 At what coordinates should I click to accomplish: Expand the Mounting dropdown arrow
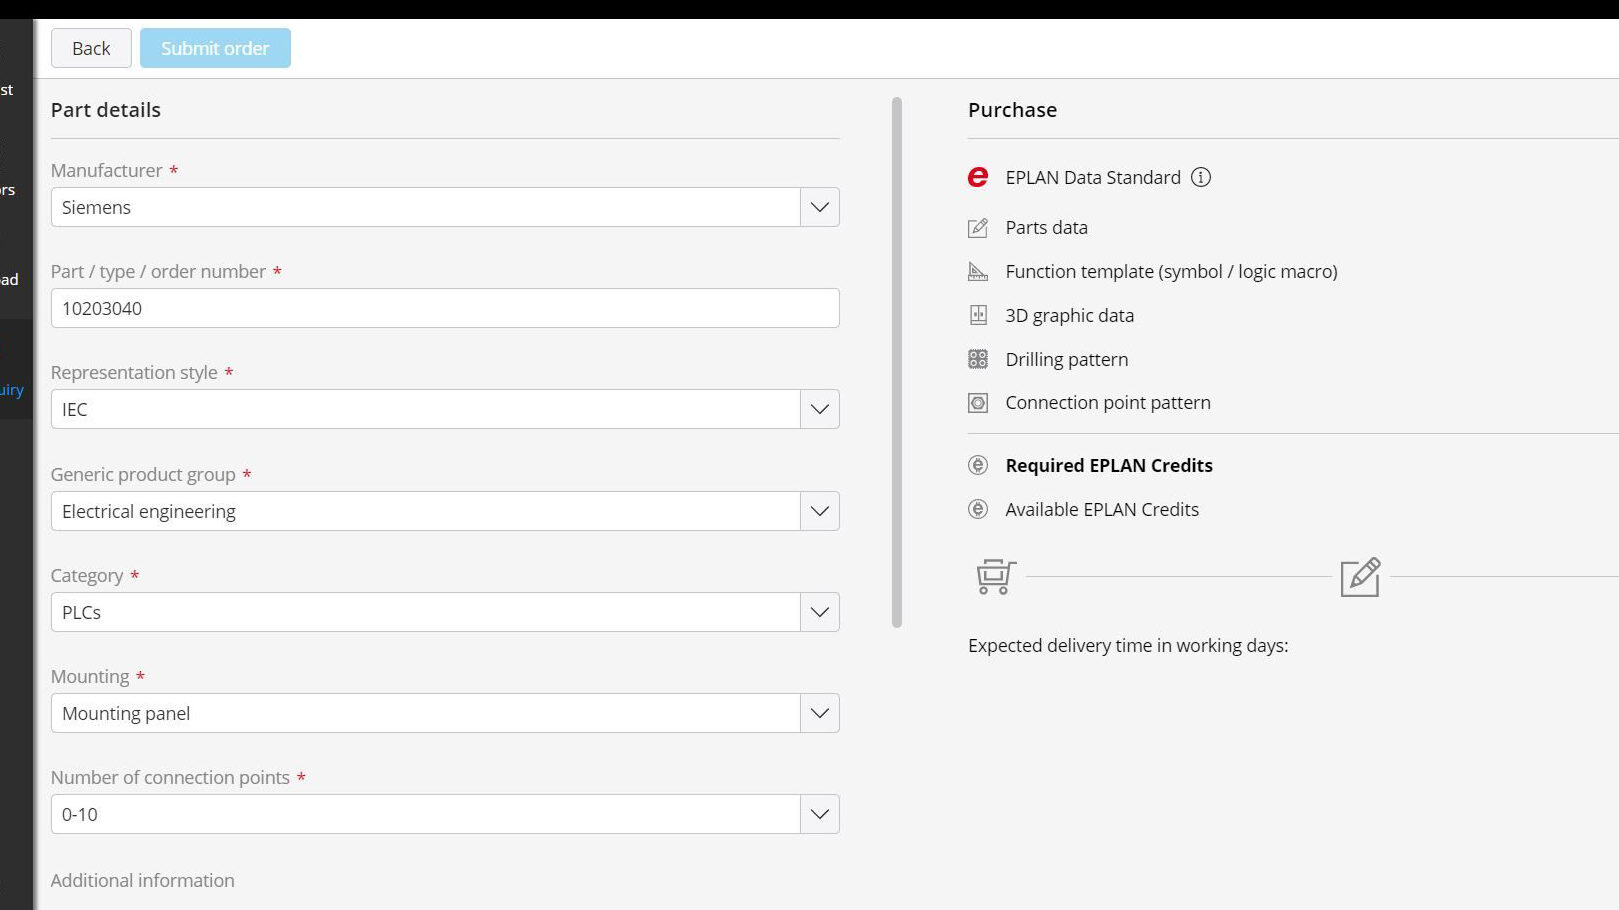tap(820, 713)
